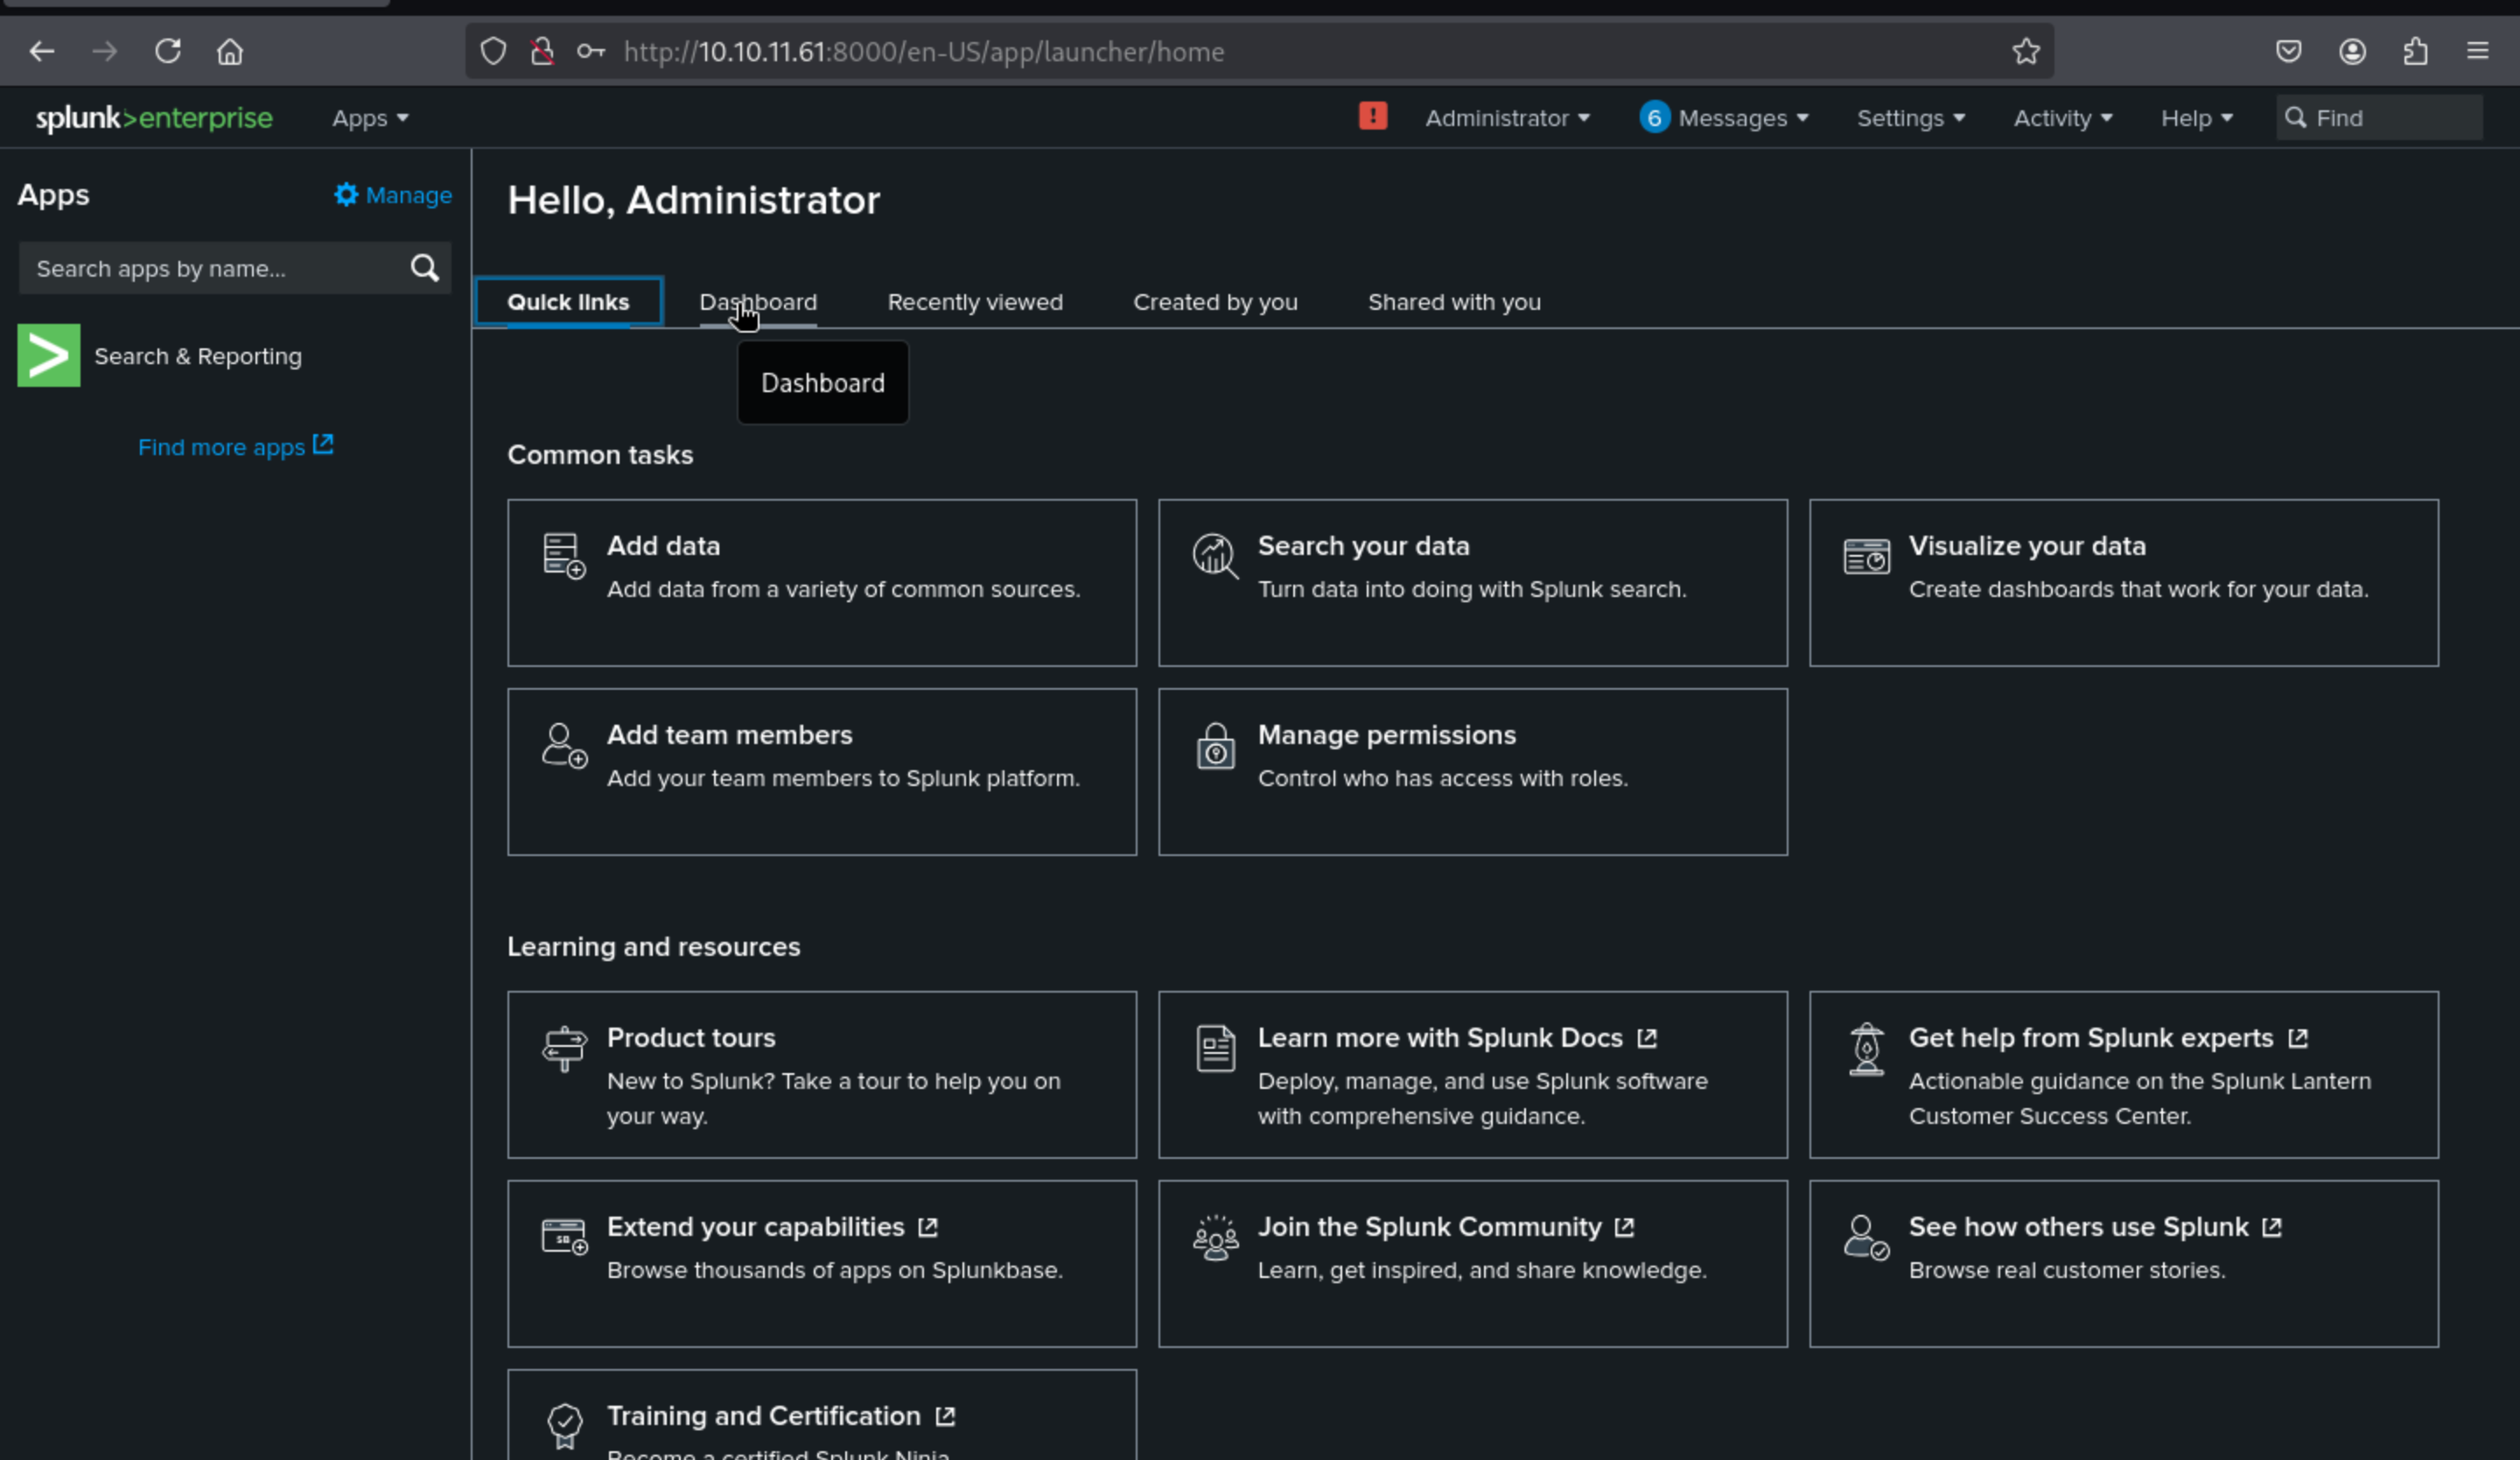This screenshot has height=1460, width=2520.
Task: Click the app search magnifier icon
Action: (424, 268)
